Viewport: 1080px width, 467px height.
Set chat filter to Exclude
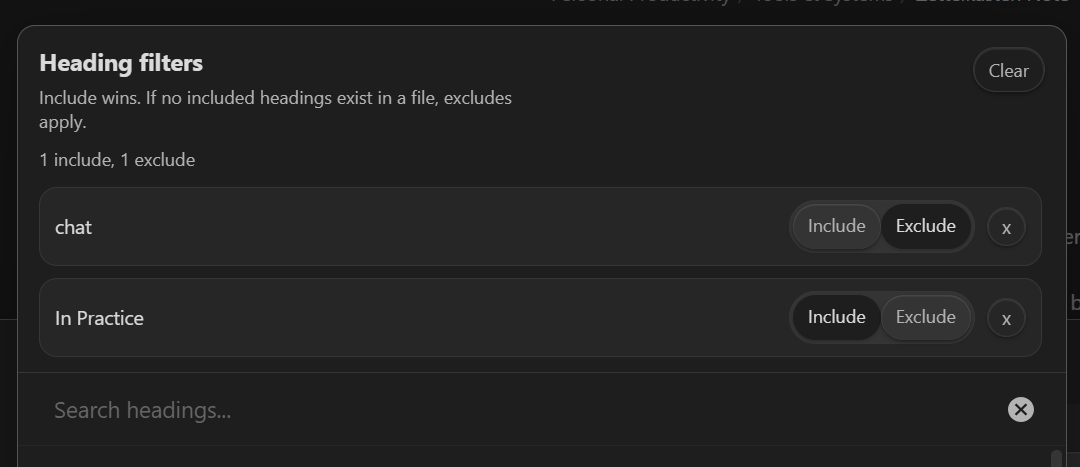[x=925, y=226]
